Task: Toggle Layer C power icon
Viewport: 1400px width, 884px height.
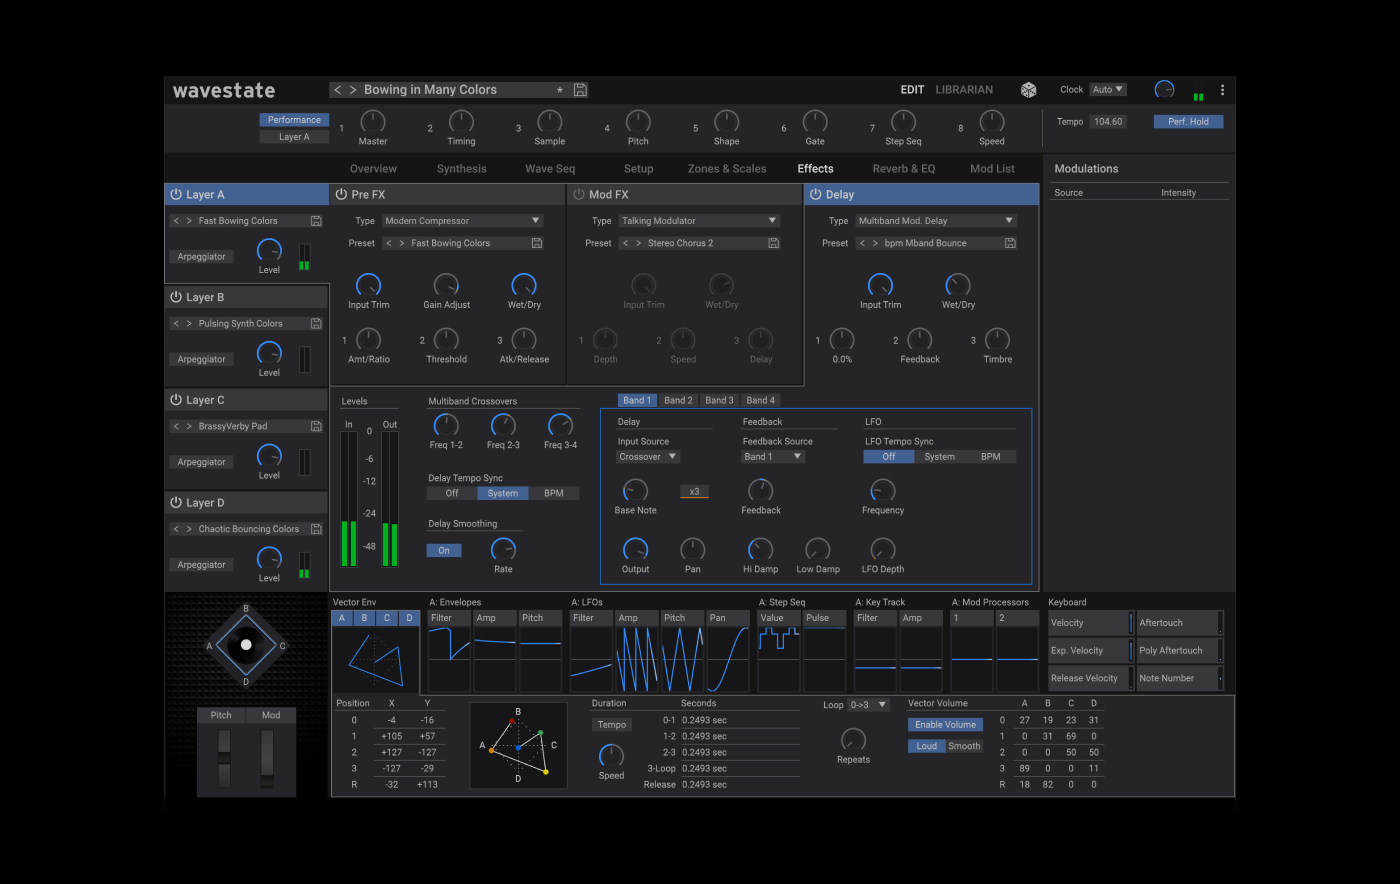Action: point(176,400)
